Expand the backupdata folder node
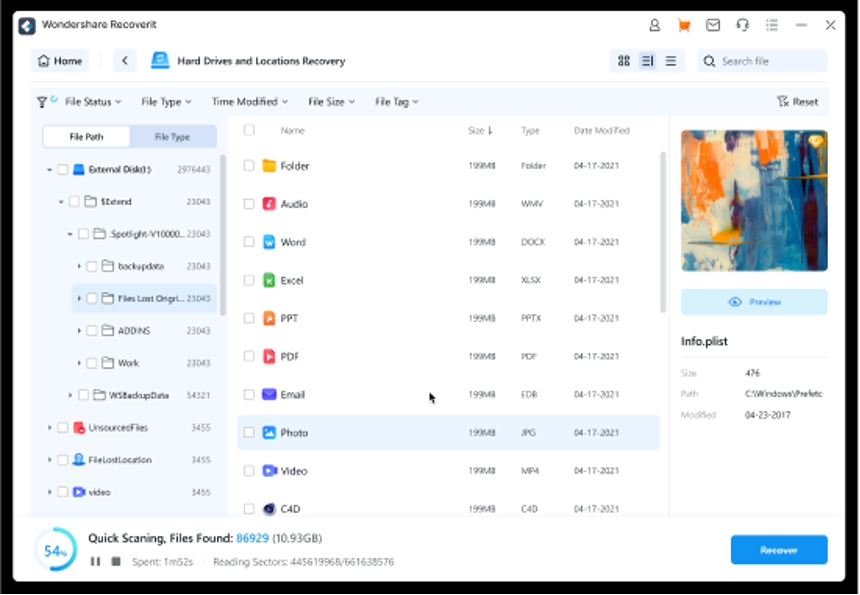 click(x=79, y=267)
